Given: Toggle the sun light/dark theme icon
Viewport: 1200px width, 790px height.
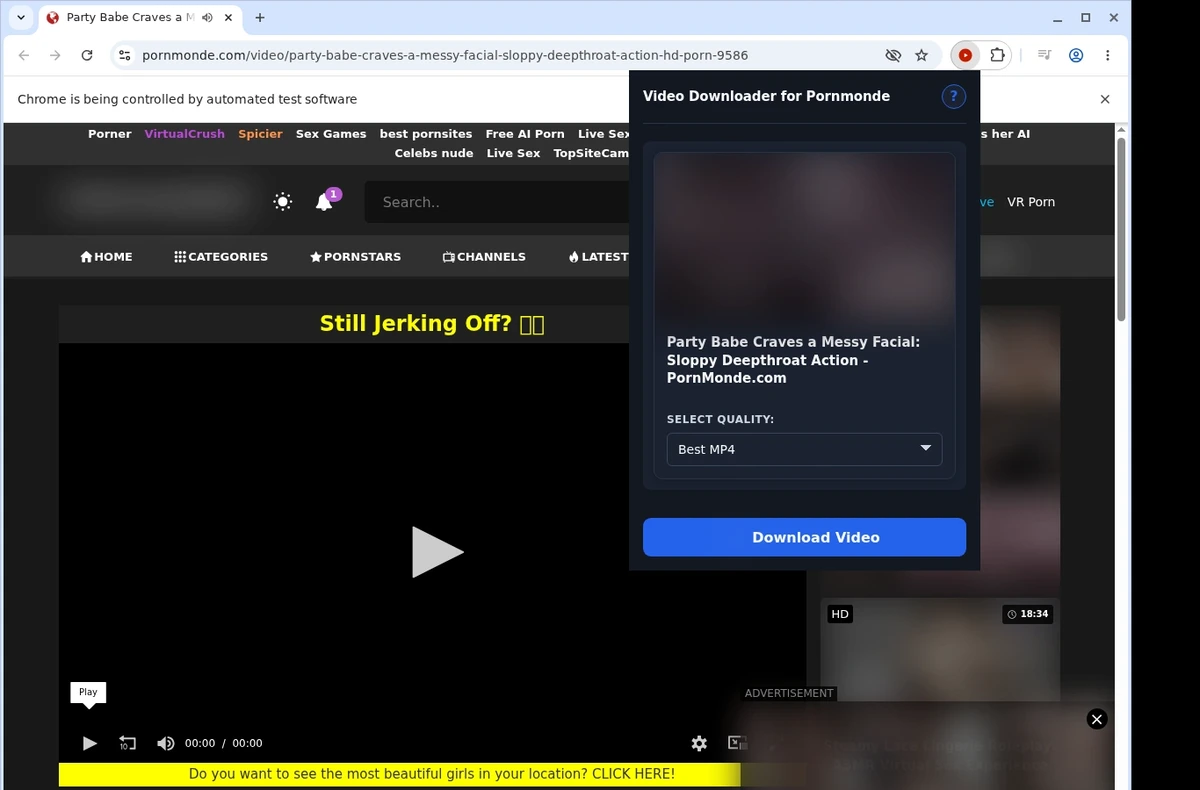Looking at the screenshot, I should (283, 202).
